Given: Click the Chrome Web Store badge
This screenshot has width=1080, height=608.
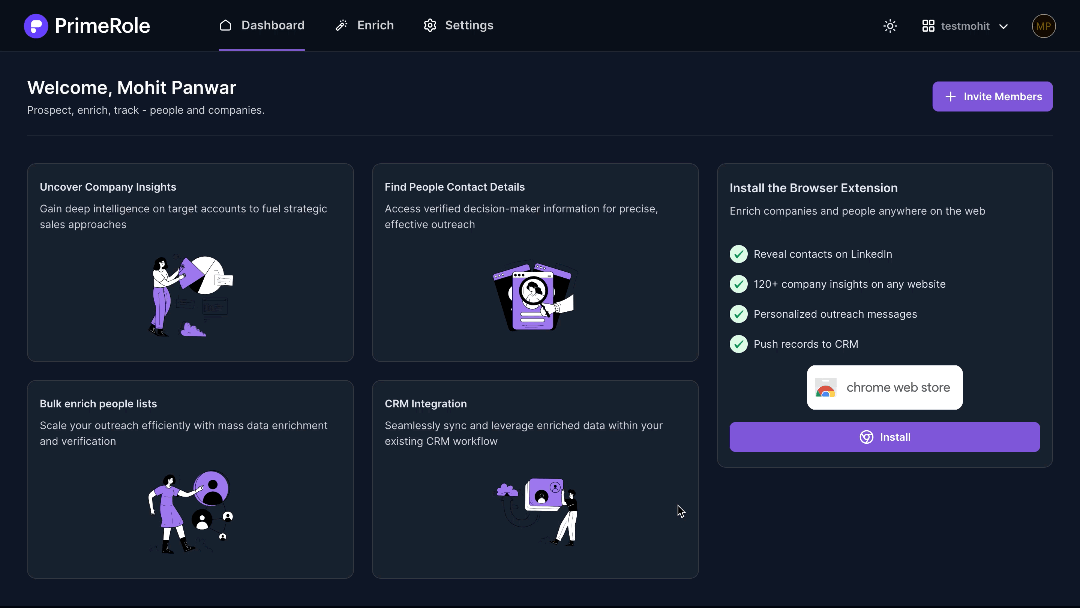Looking at the screenshot, I should pyautogui.click(x=884, y=388).
